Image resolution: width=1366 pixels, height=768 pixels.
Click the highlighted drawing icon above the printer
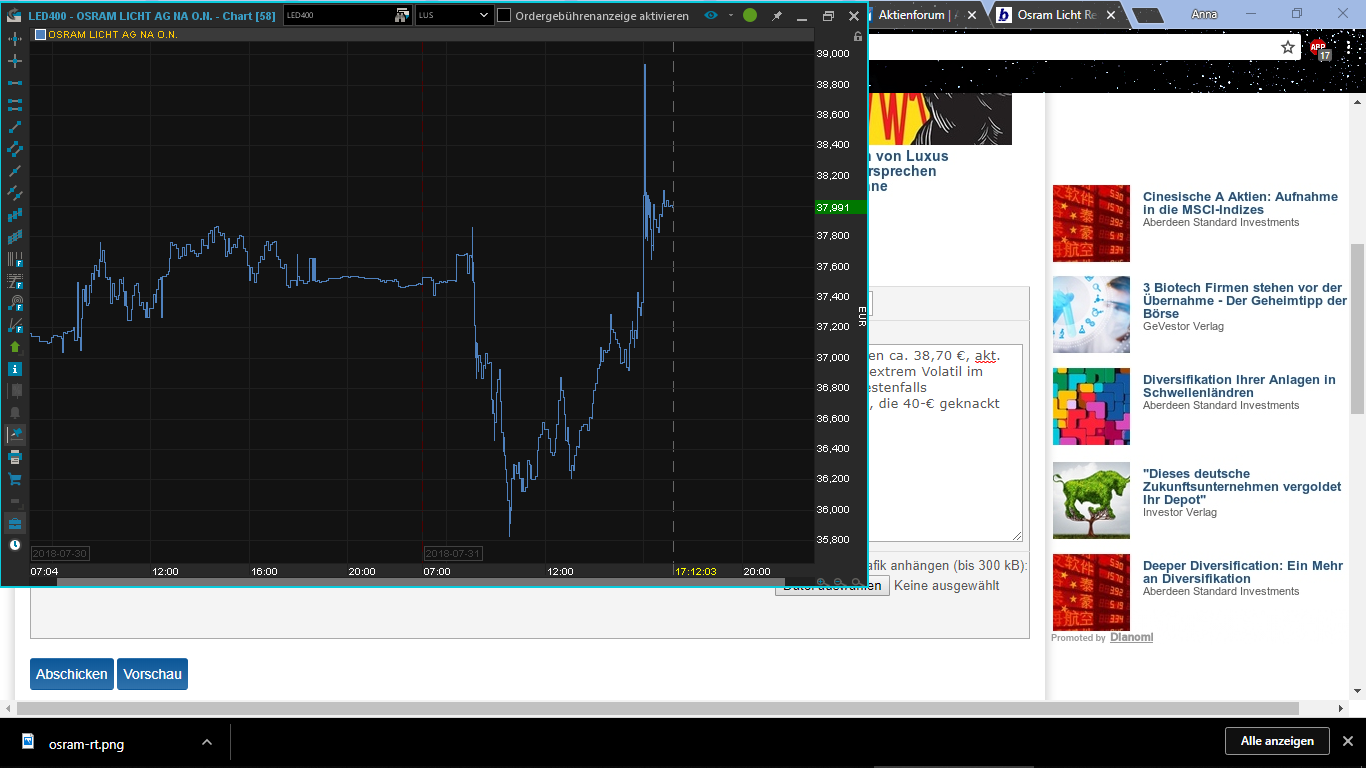15,435
